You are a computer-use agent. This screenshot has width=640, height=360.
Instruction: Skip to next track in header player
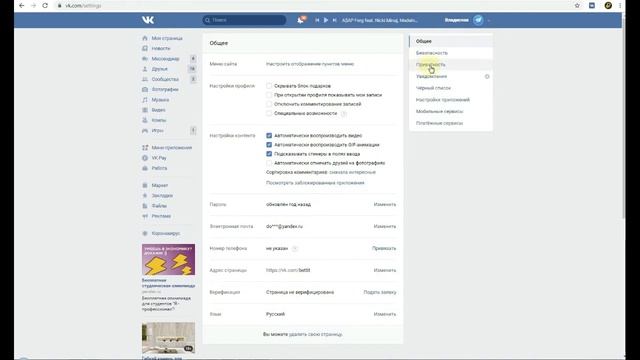[x=335, y=20]
